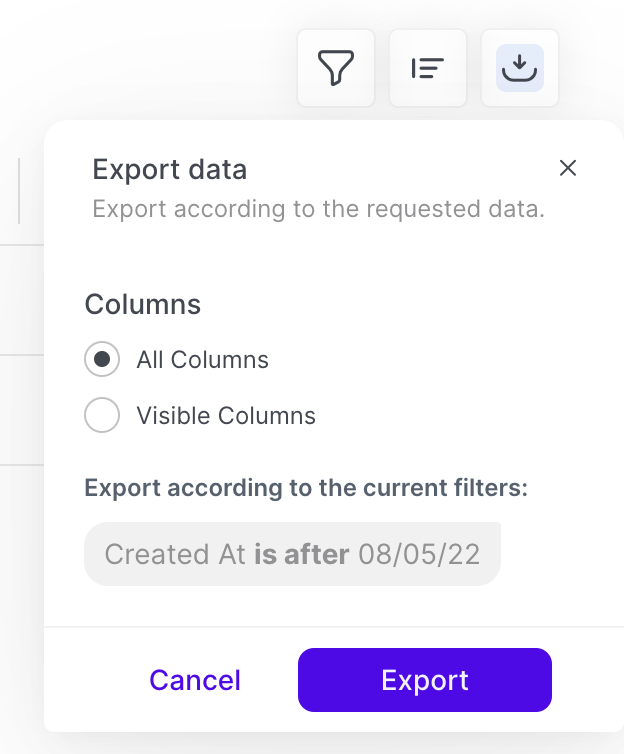Click the 'Export according to the requested data' subtitle
624x754 pixels.
pos(318,210)
